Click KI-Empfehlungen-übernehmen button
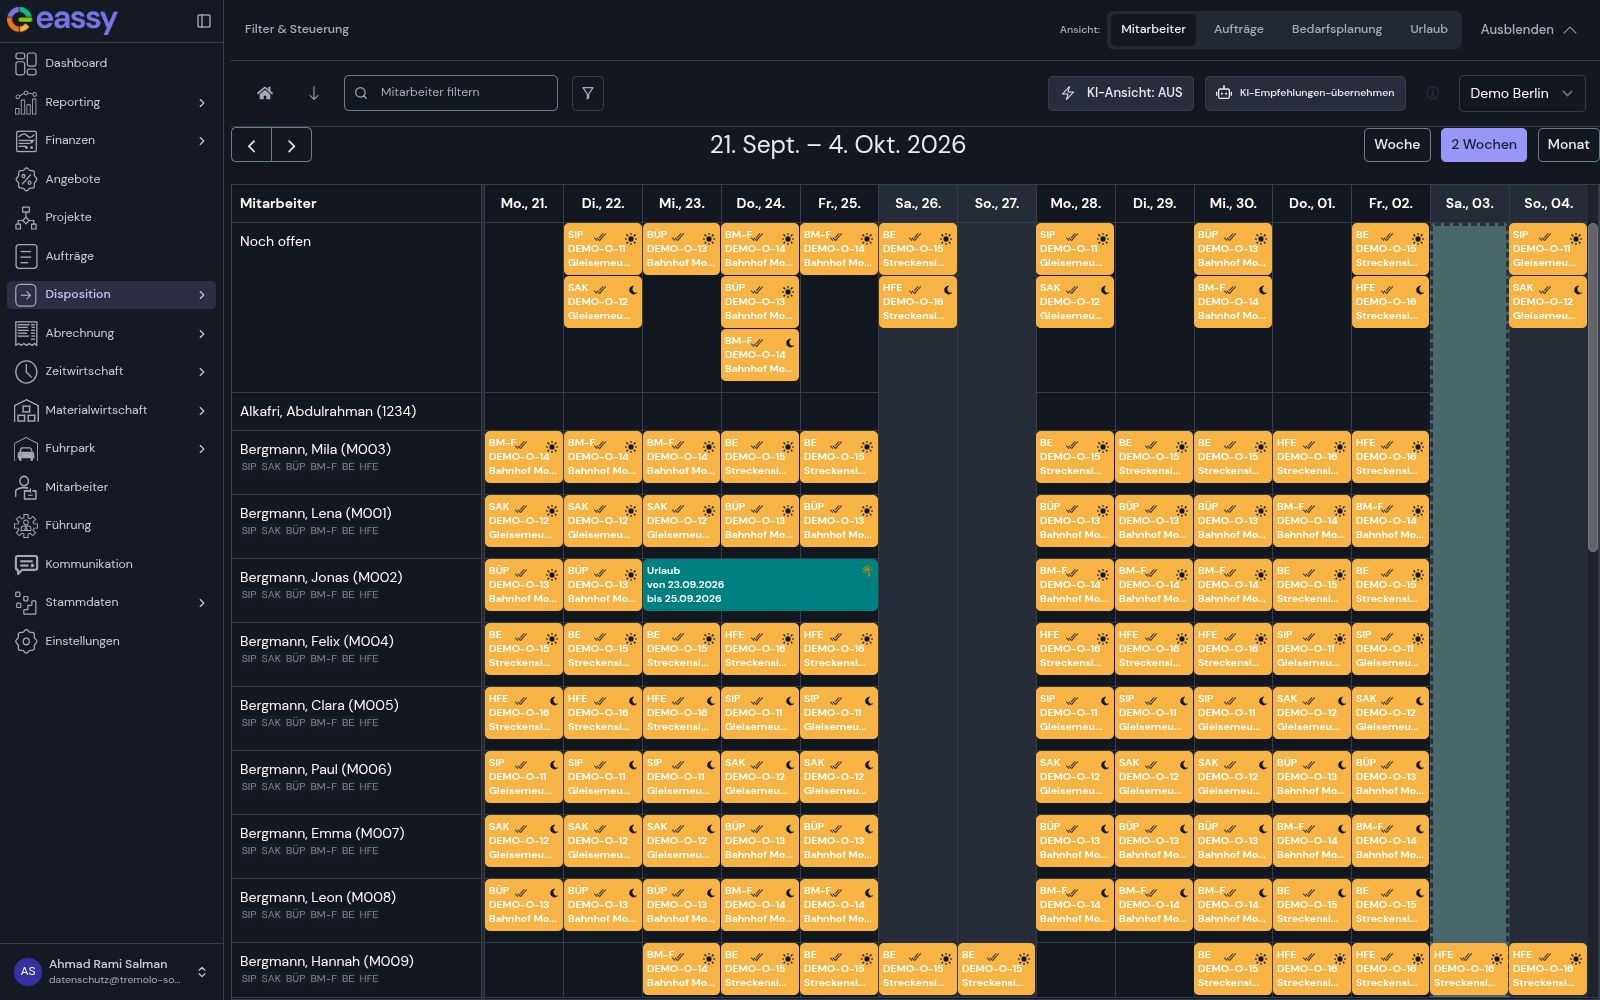 1305,93
